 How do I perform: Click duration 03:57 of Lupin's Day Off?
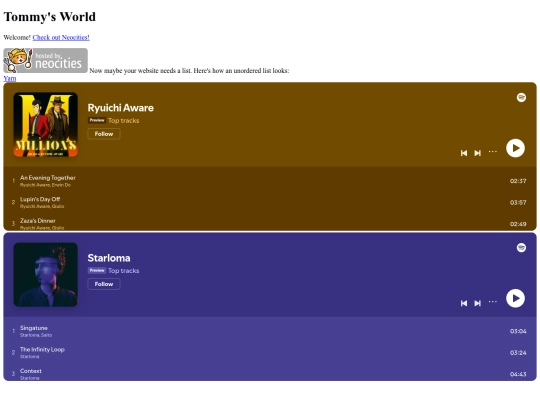[x=518, y=202]
